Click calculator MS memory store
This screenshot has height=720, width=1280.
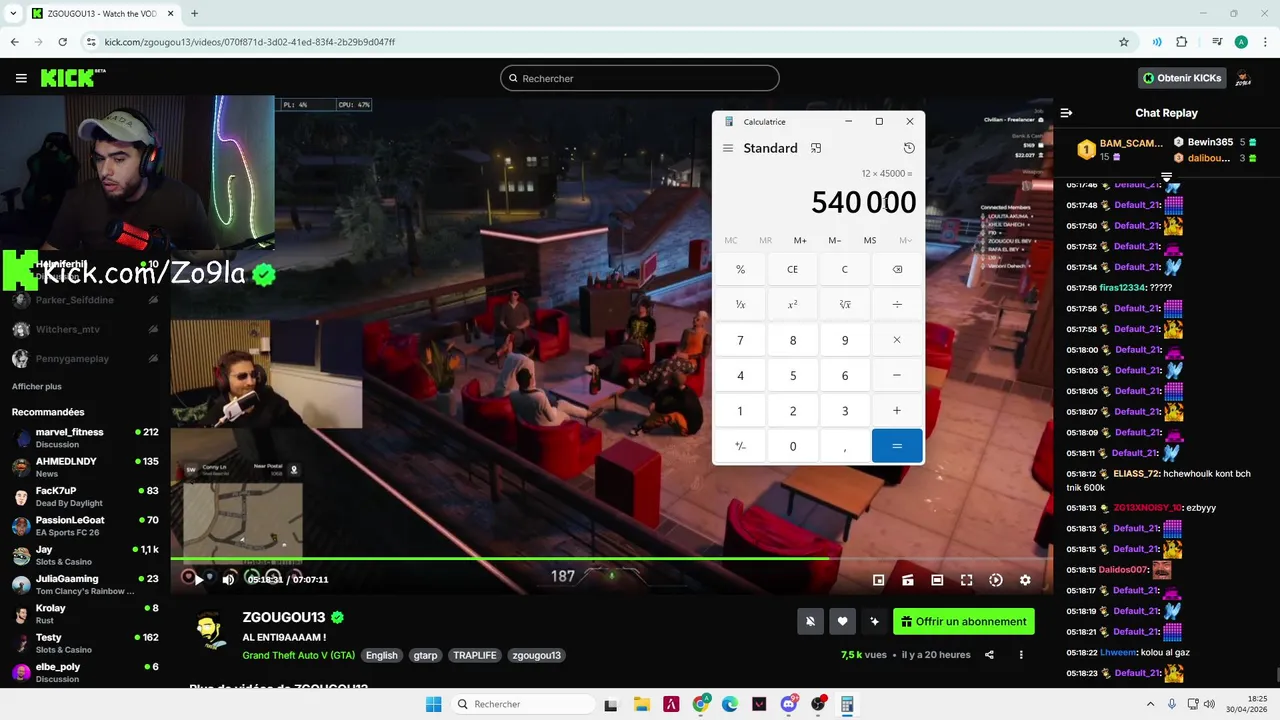(x=870, y=240)
